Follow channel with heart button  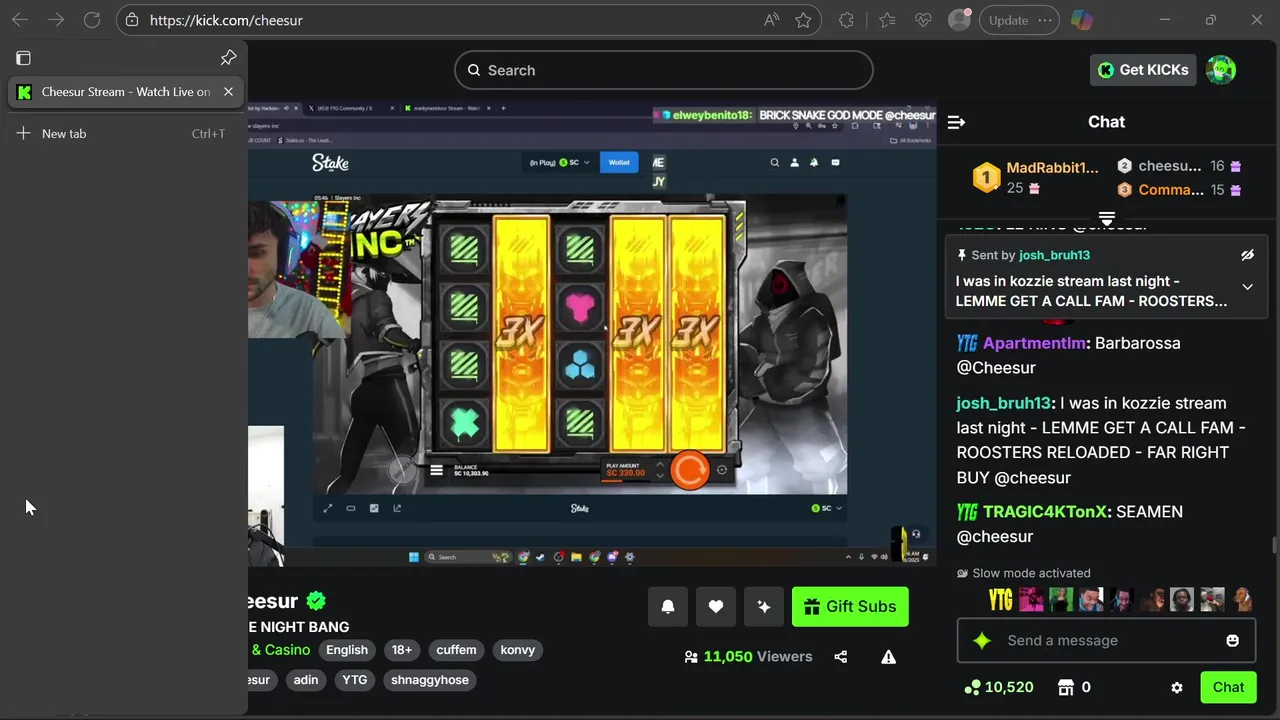[x=716, y=606]
